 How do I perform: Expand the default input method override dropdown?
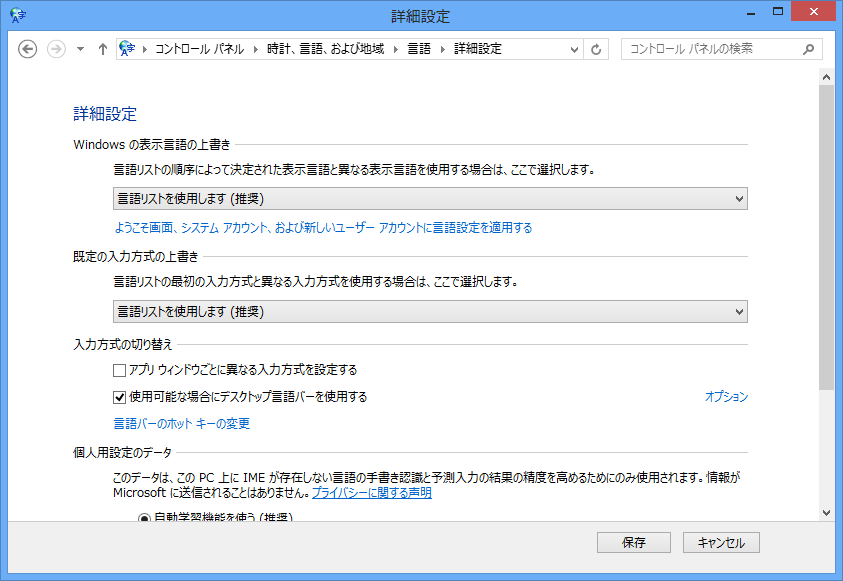[430, 312]
